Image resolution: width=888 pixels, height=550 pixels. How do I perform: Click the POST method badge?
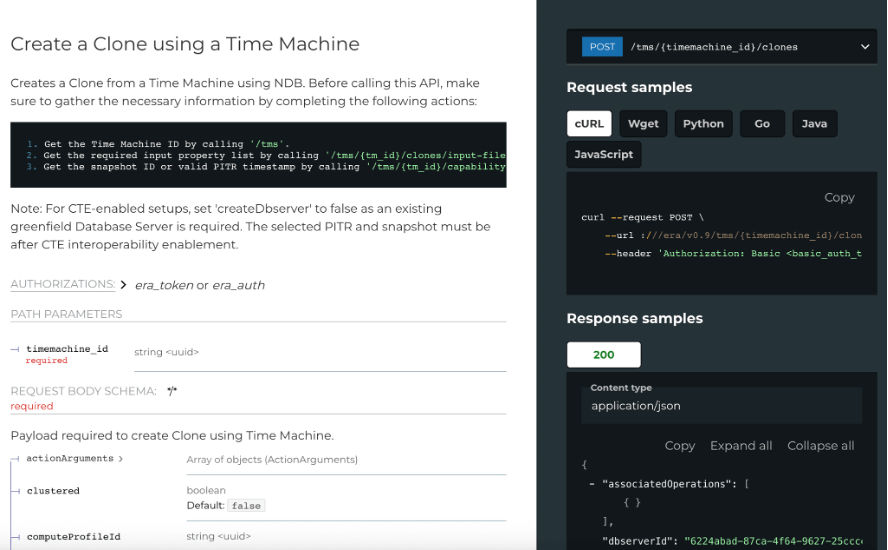[602, 47]
